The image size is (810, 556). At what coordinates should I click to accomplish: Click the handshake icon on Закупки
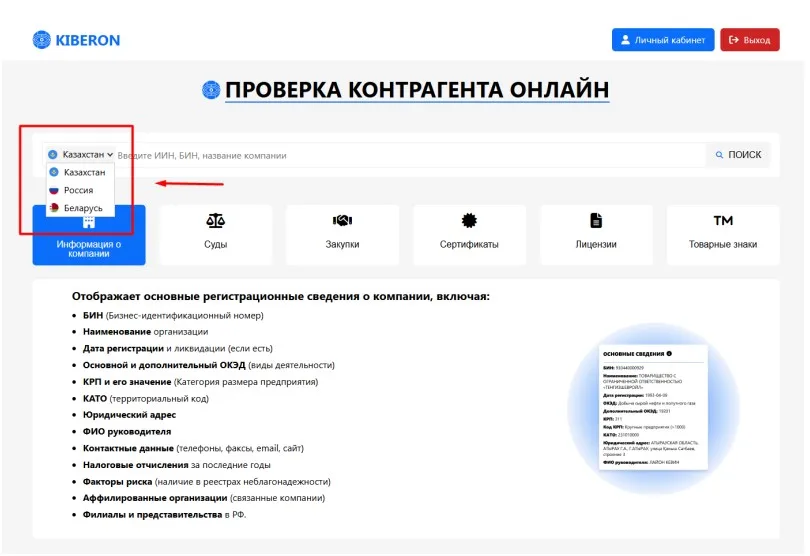[342, 221]
